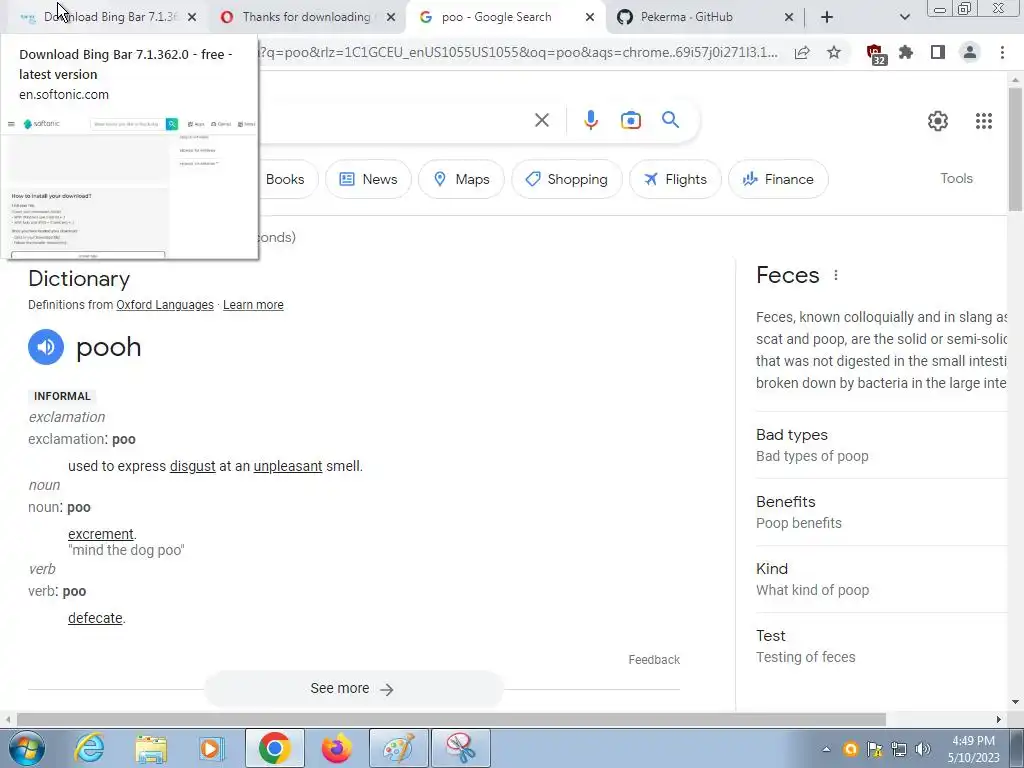The height and width of the screenshot is (768, 1024).
Task: Follow the Oxford Languages link
Action: point(165,305)
